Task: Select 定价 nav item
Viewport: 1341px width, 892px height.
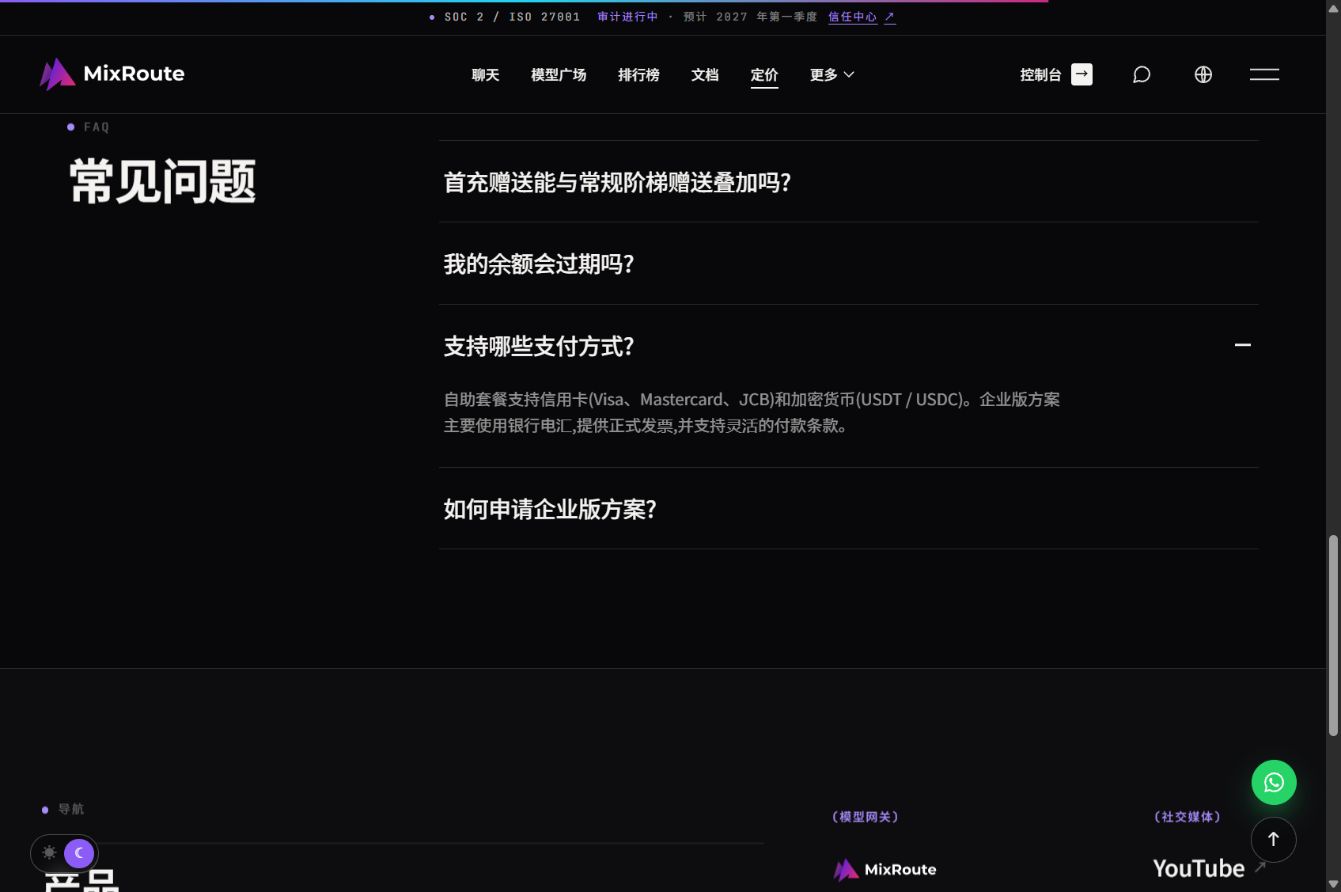Action: (764, 74)
